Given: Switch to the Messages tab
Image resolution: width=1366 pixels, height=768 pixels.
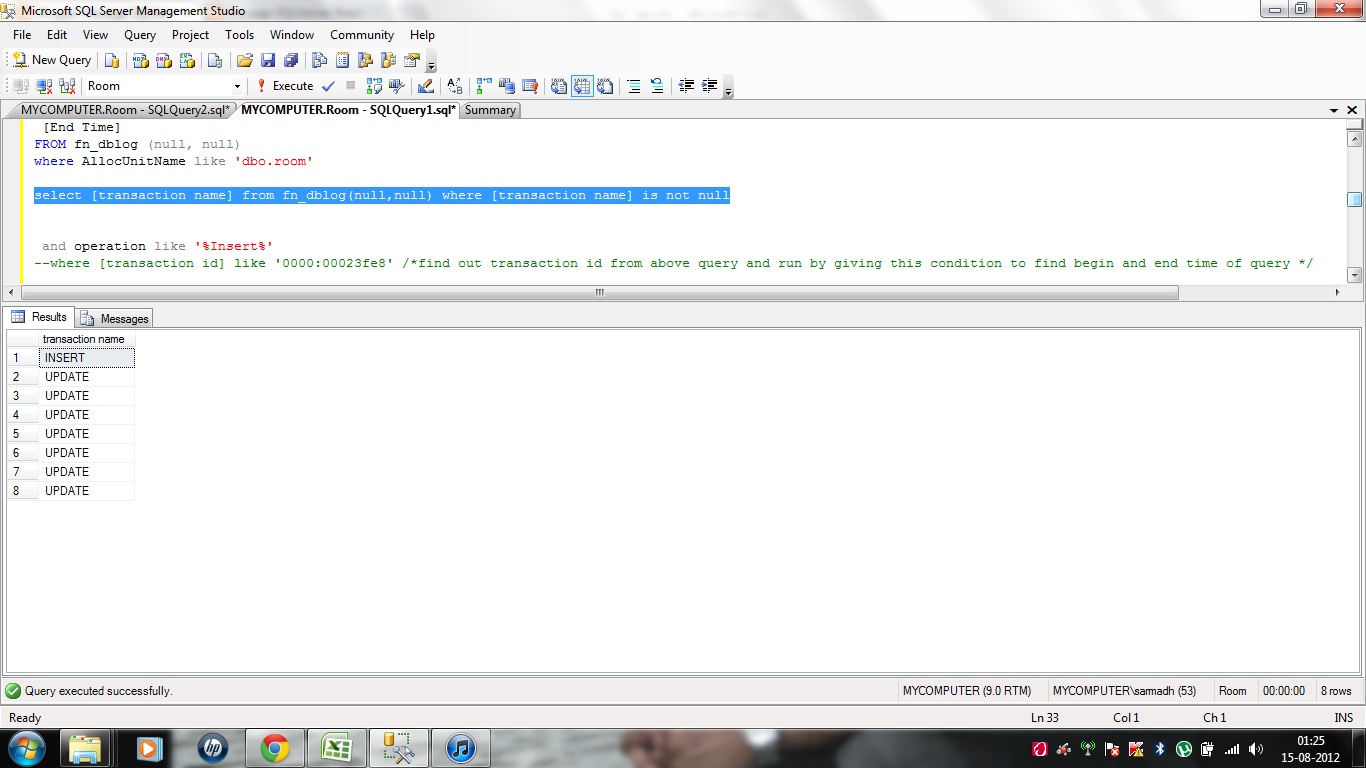Looking at the screenshot, I should 113,318.
